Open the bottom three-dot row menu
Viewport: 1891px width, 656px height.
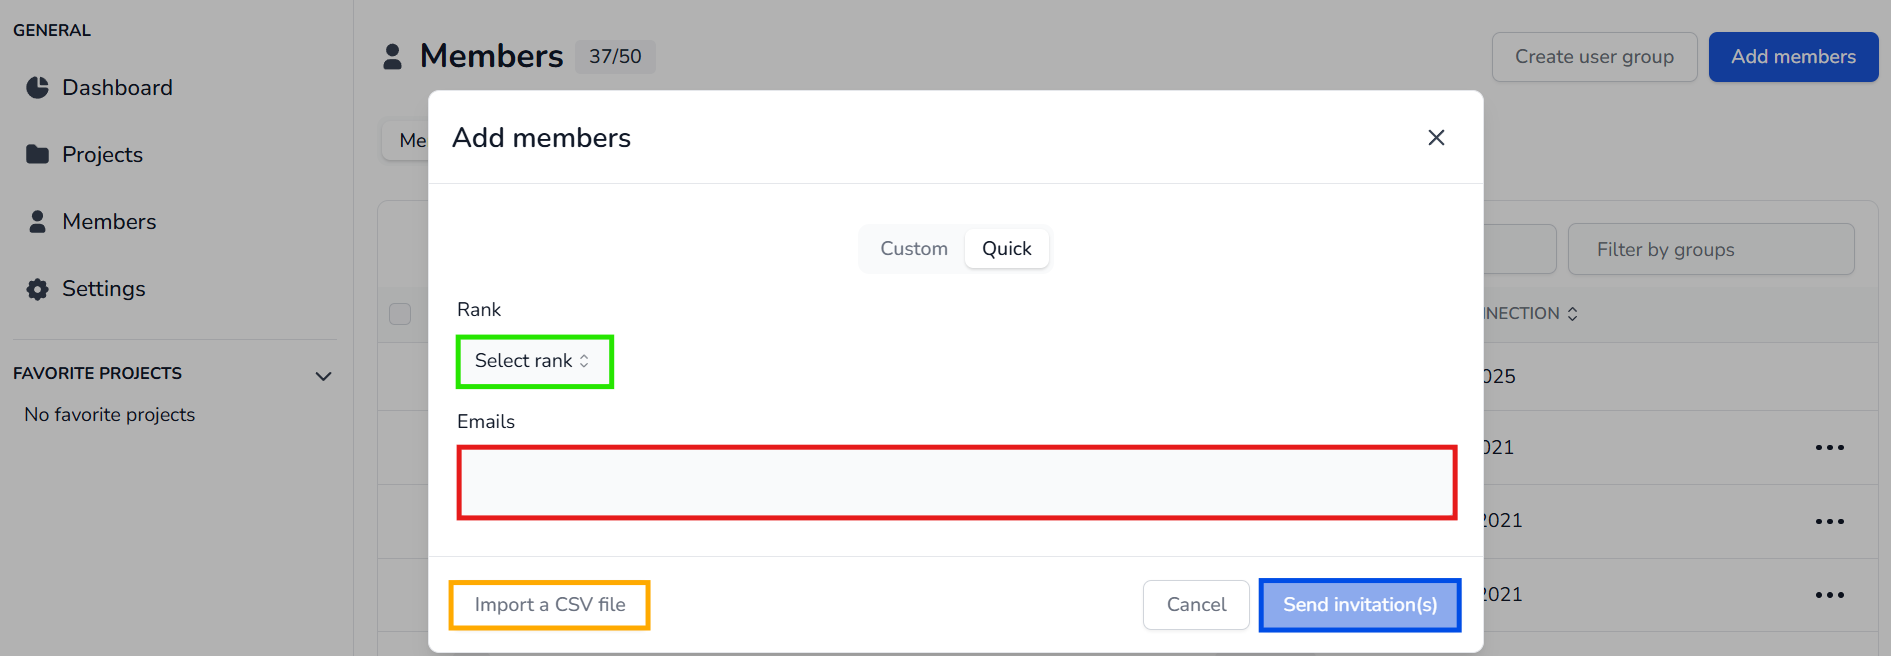(1829, 595)
